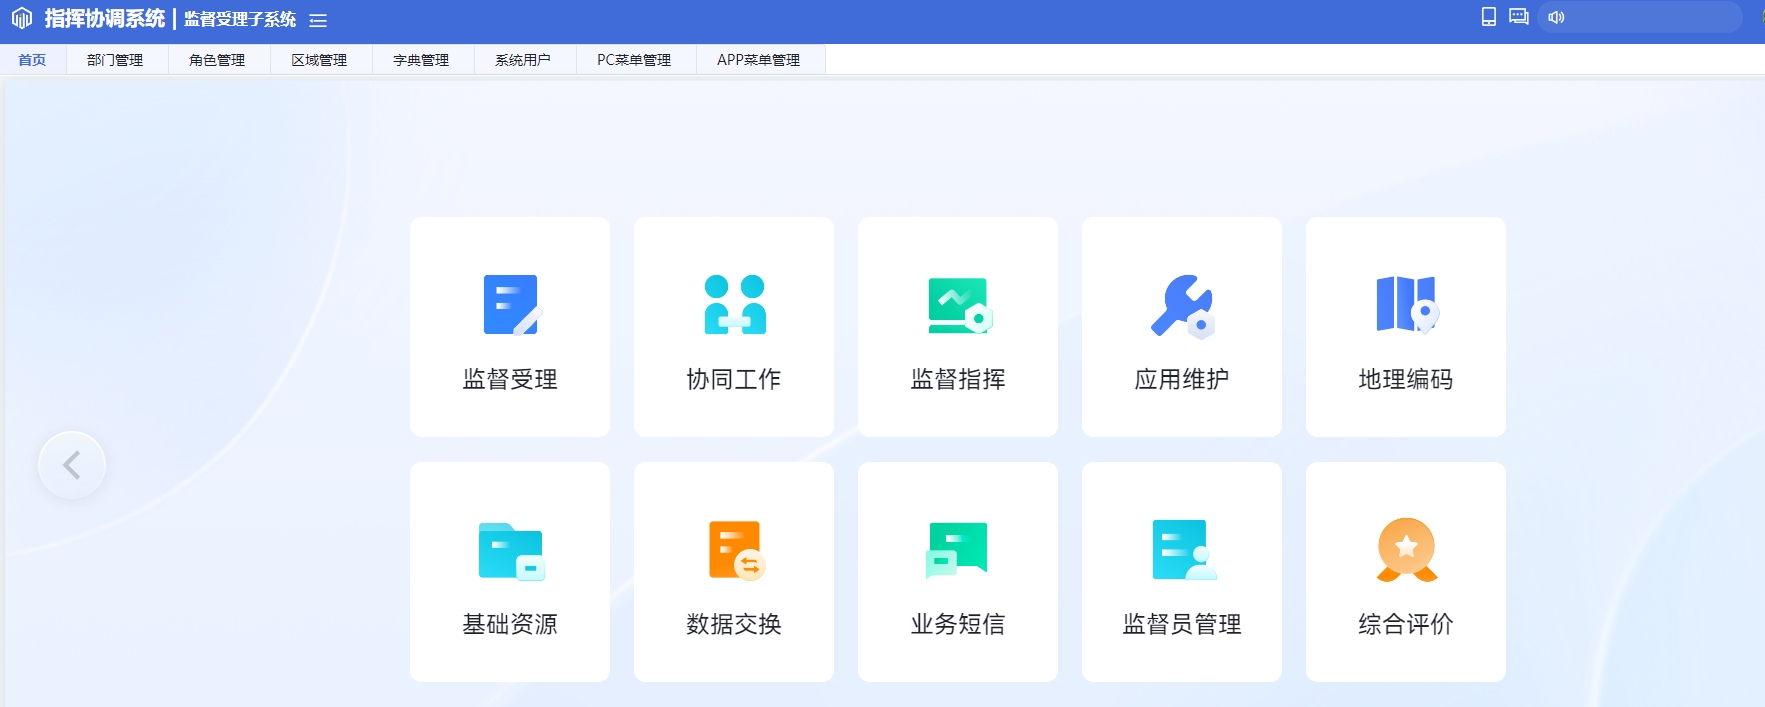1765x707 pixels.
Task: Click the speaker announcement bar
Action: click(x=1640, y=17)
